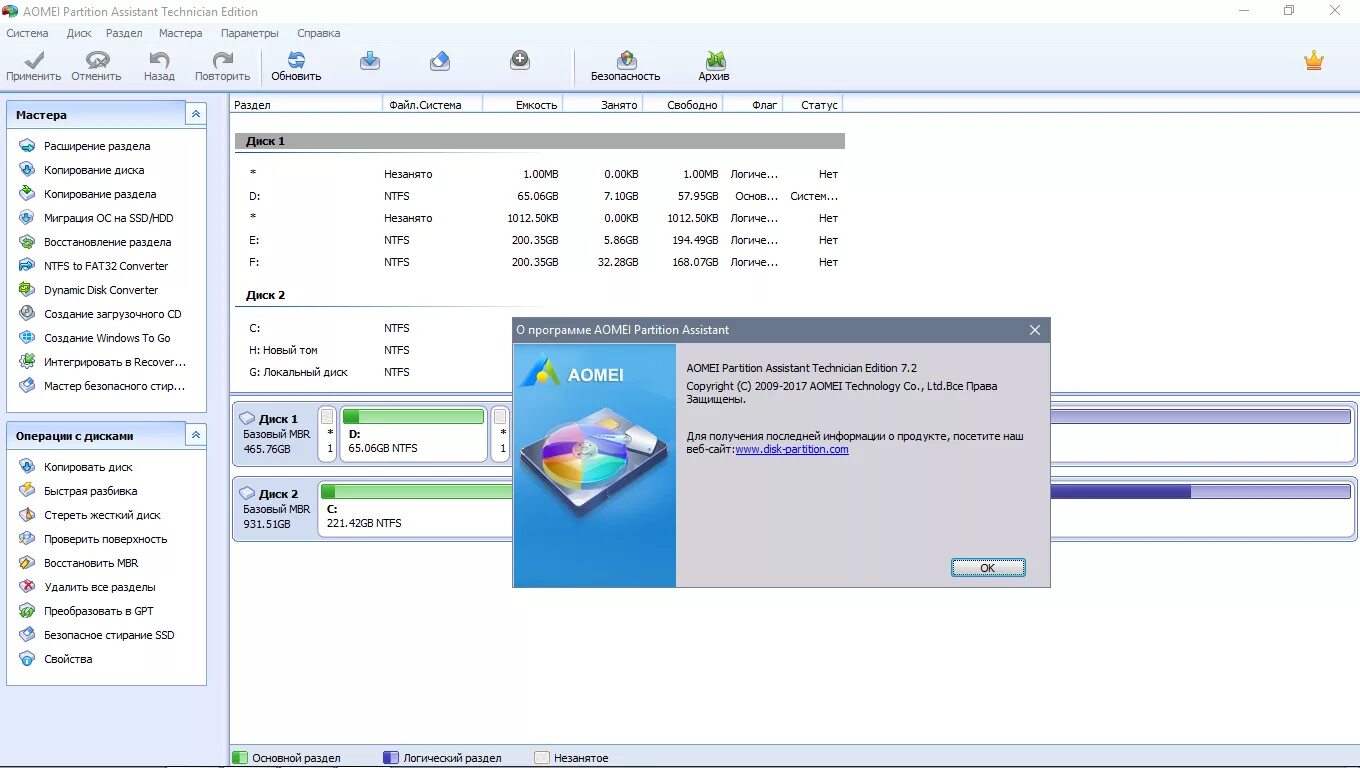This screenshot has width=1360, height=768.
Task: Select the D: NTFS partition row
Action: [x=540, y=196]
